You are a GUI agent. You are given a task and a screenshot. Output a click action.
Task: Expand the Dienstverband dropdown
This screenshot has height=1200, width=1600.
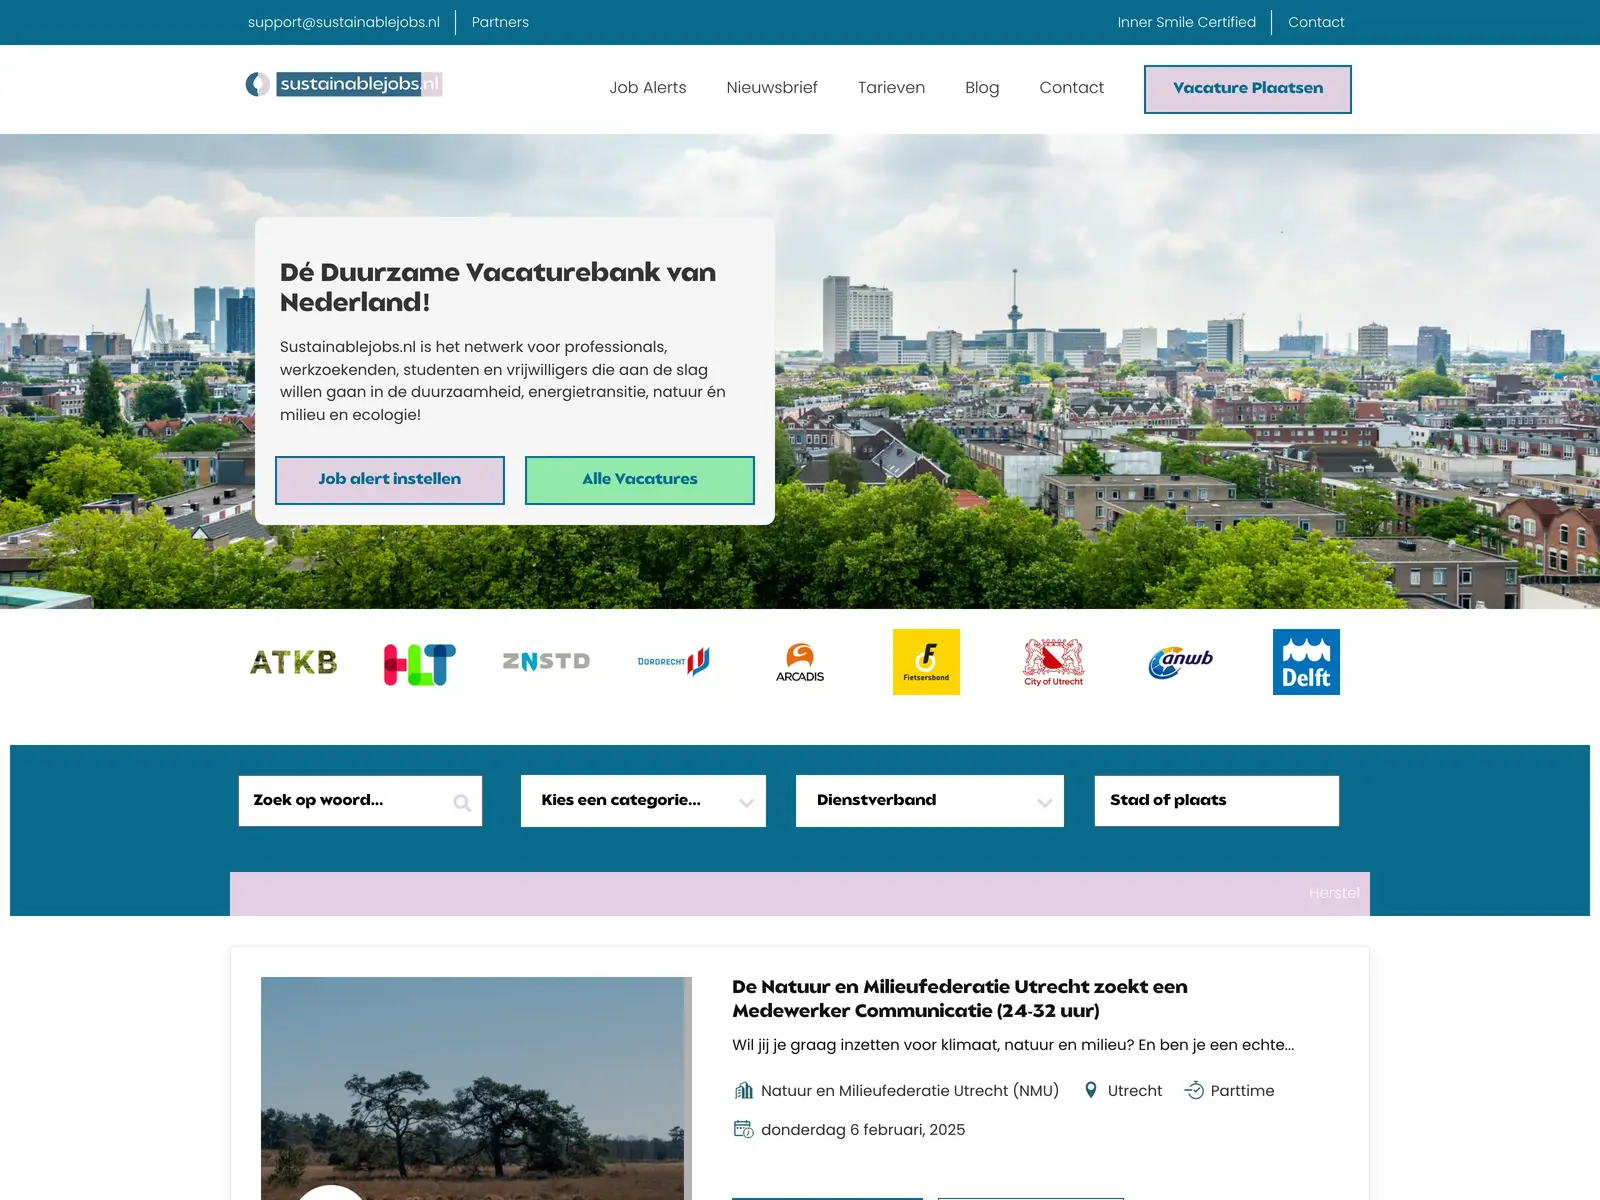click(930, 801)
